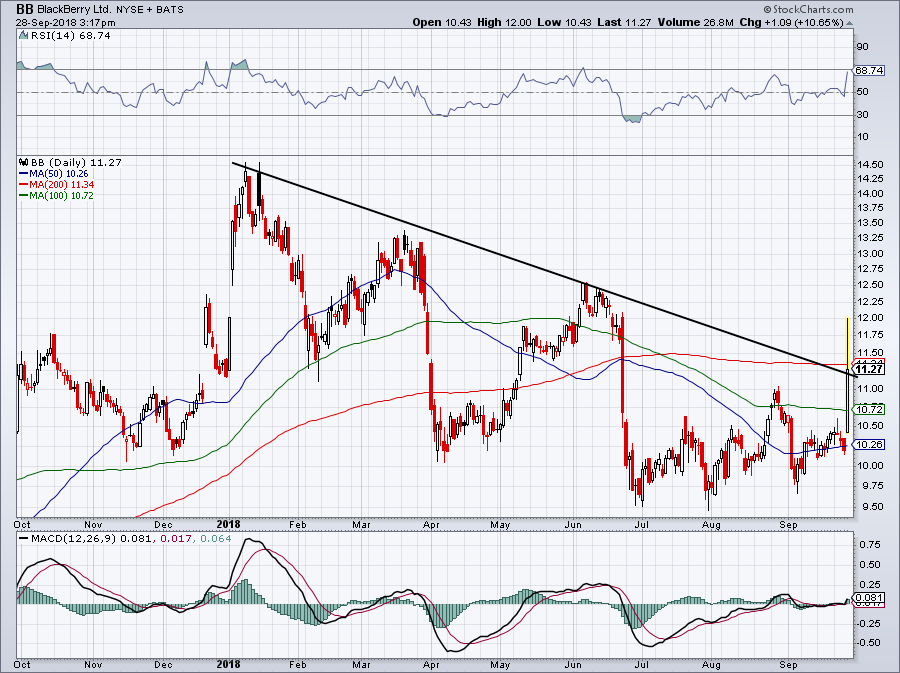
Task: Select the BB ticker symbol in header
Action: click(24, 9)
